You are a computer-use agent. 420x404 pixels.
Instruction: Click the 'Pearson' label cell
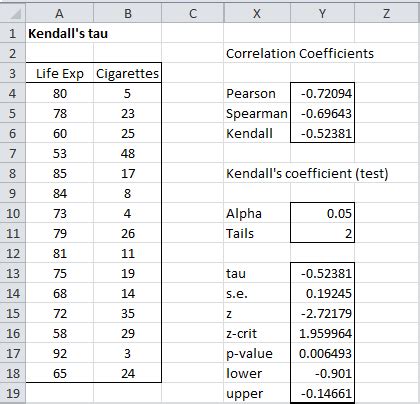pos(257,93)
